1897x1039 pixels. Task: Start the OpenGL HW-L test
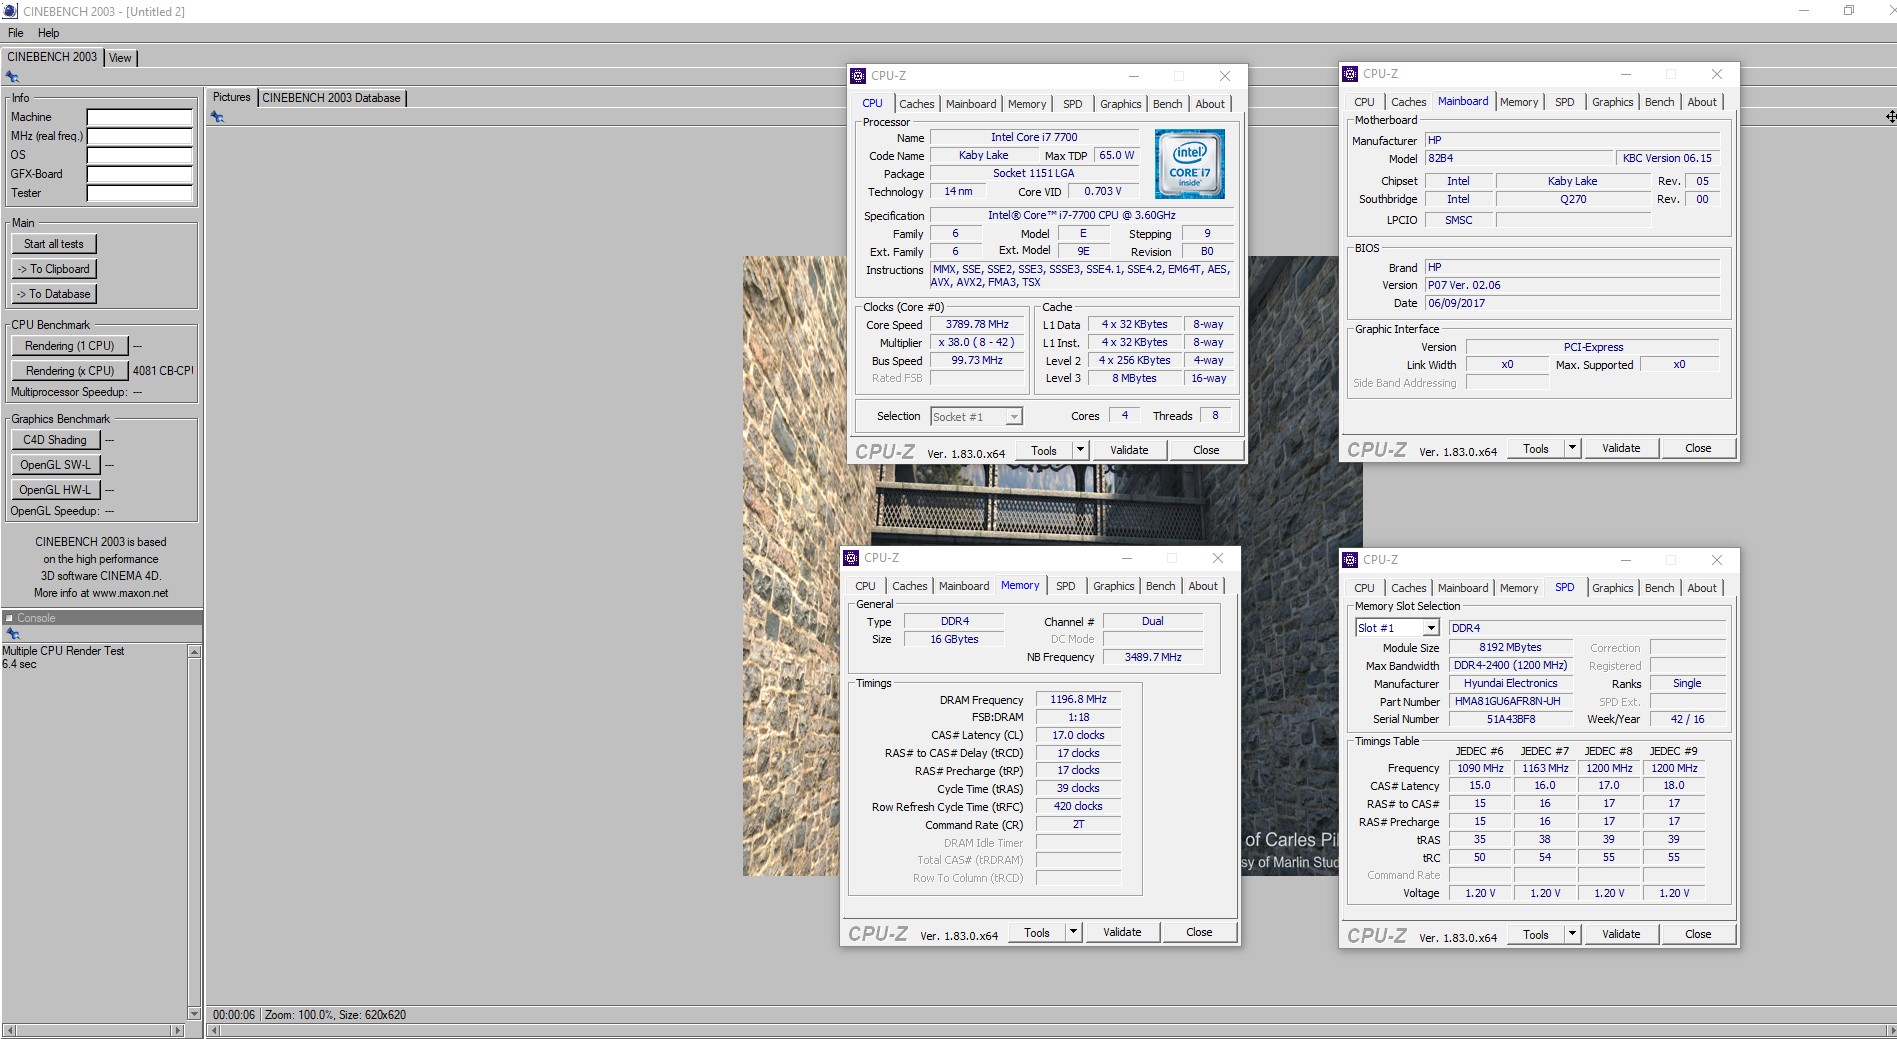[x=56, y=490]
